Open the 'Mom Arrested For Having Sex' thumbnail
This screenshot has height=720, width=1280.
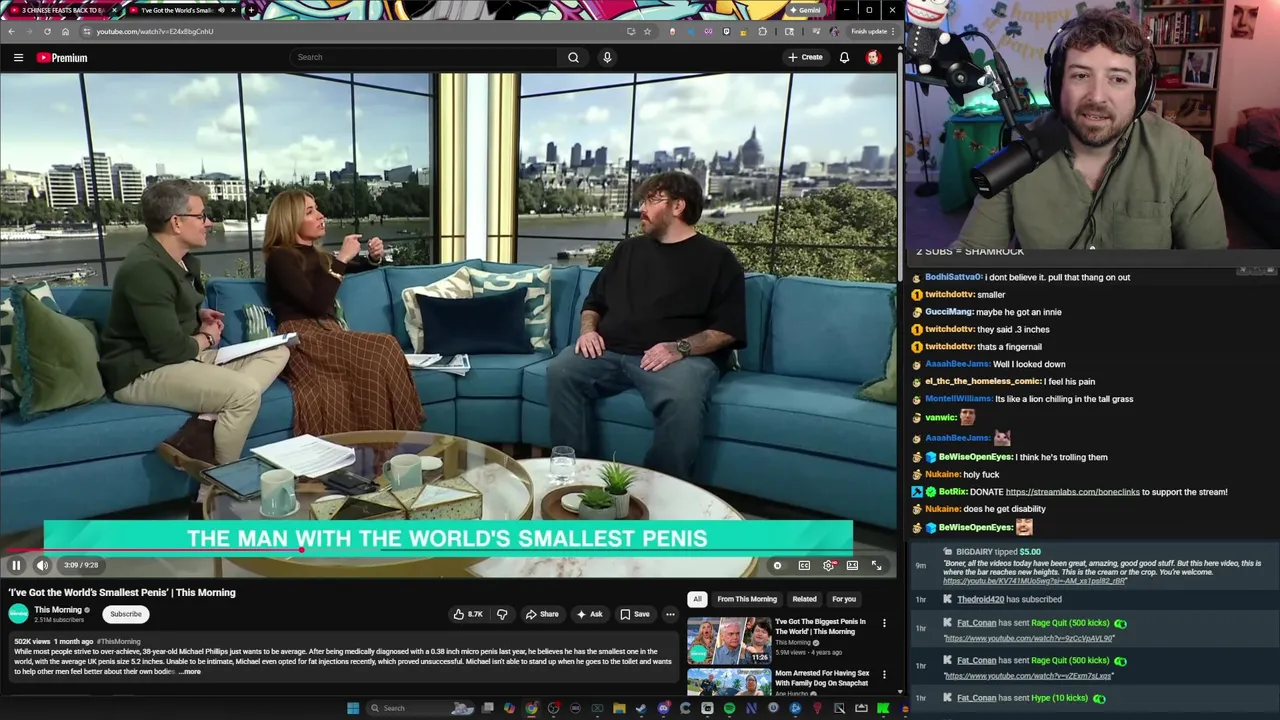coord(728,683)
